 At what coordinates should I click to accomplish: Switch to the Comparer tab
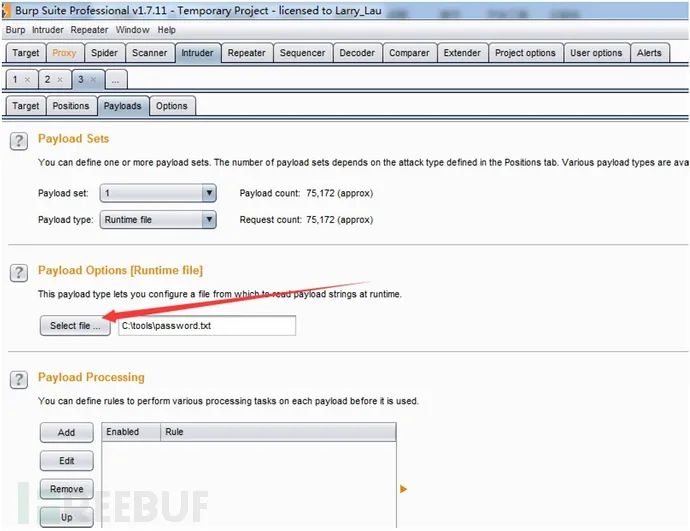pos(409,53)
